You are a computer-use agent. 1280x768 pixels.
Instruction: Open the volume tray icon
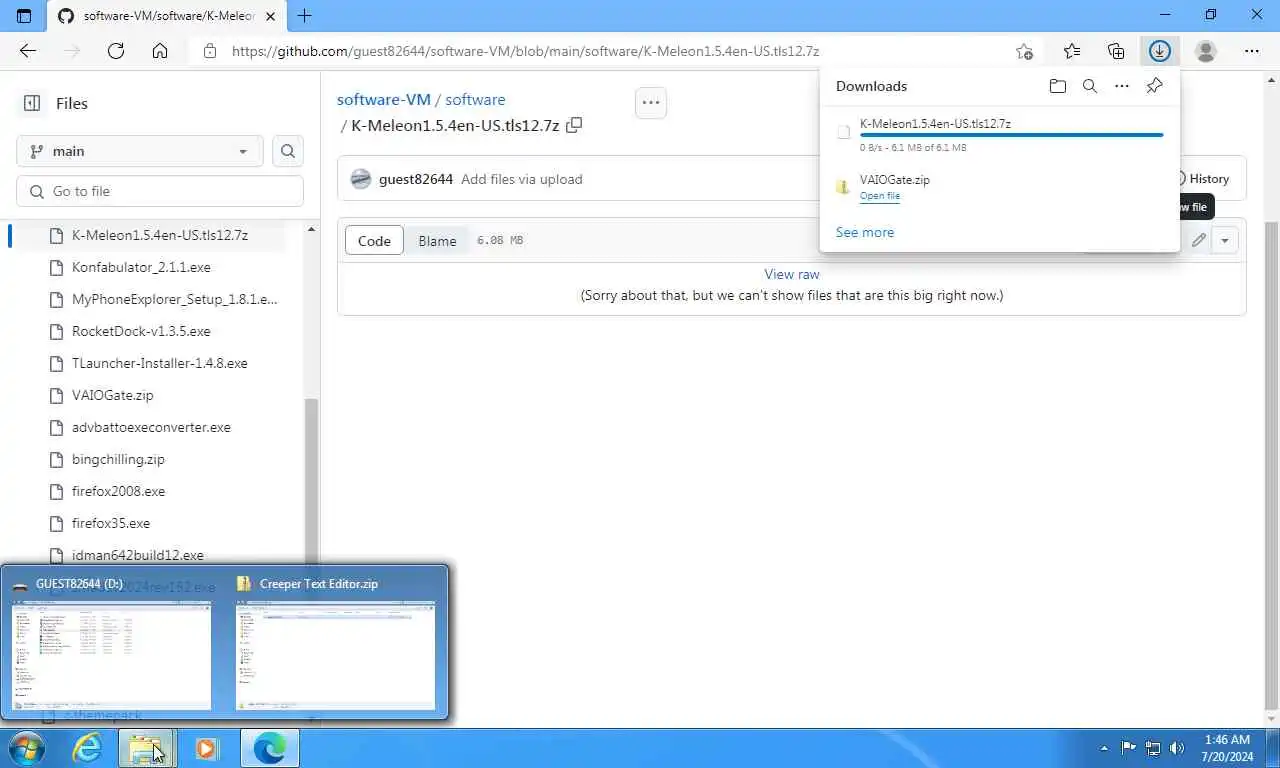point(1178,748)
